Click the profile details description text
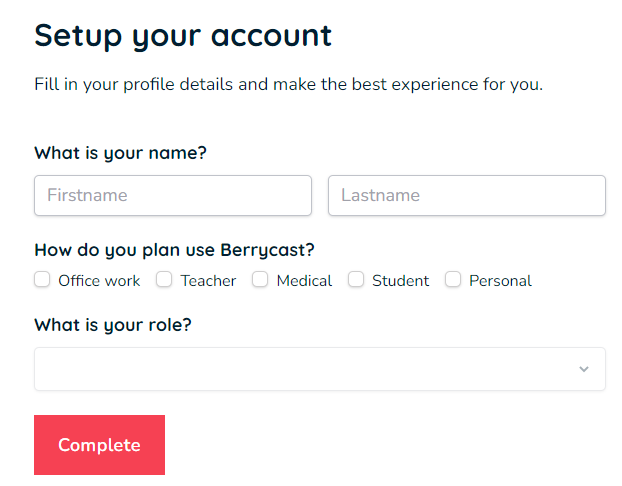The height and width of the screenshot is (486, 622). coord(288,84)
